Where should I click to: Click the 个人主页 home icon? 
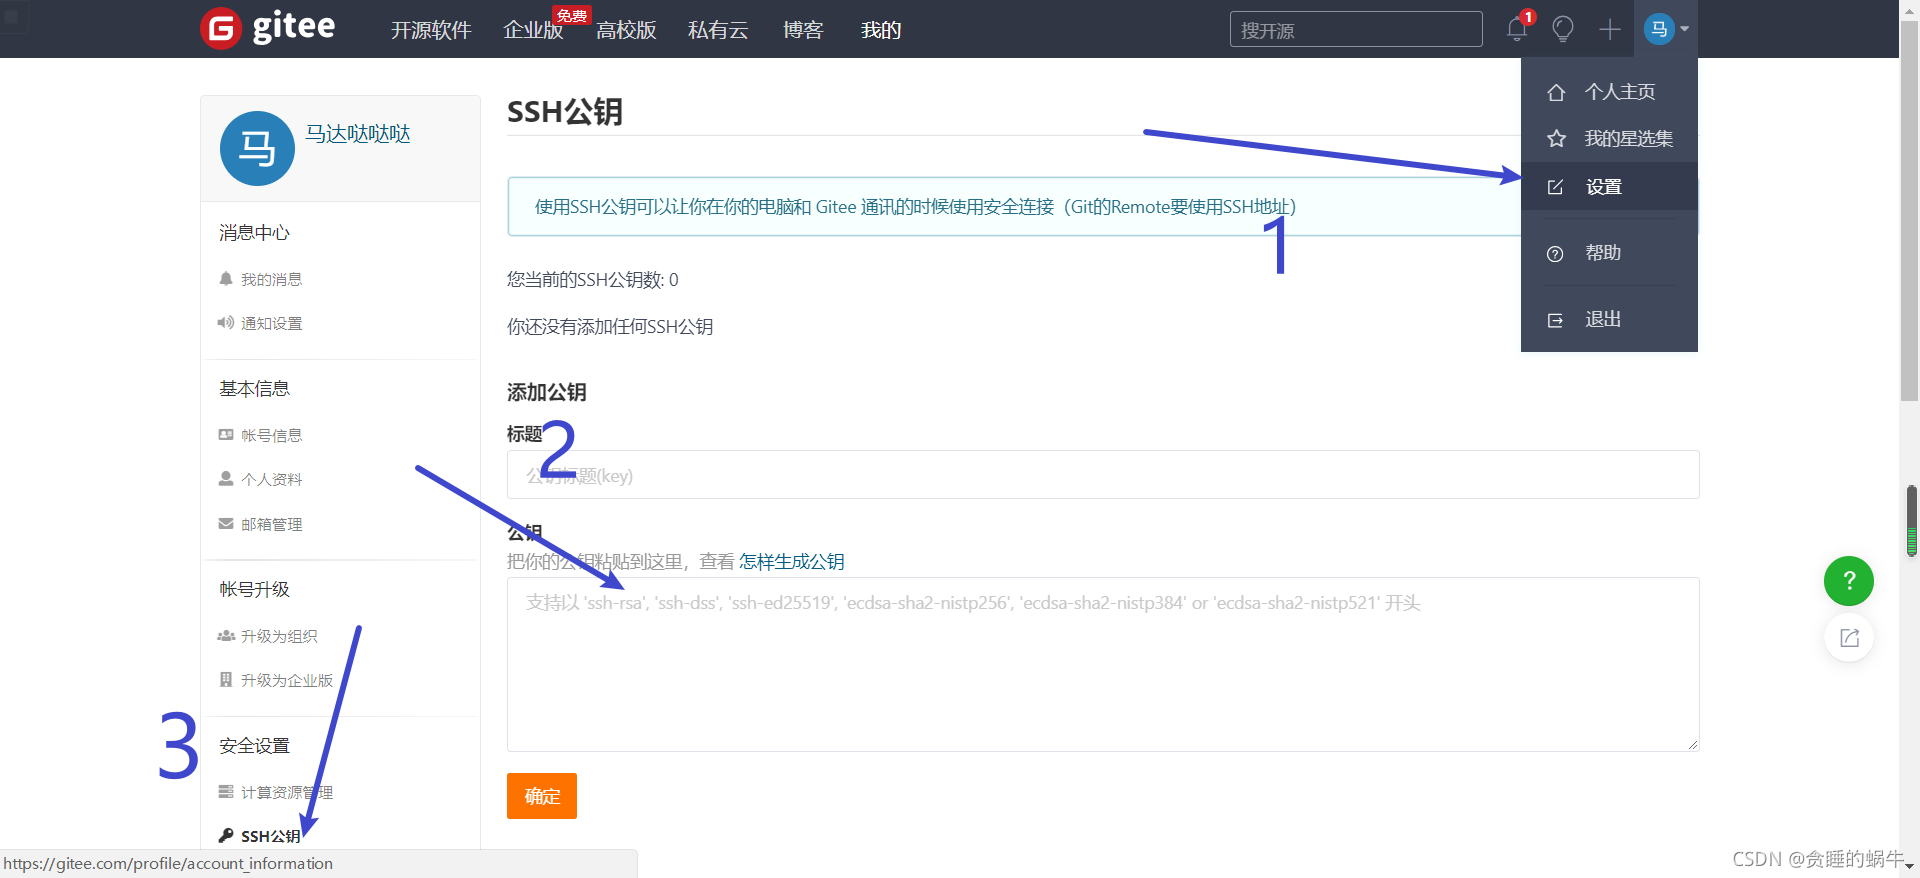click(x=1556, y=92)
